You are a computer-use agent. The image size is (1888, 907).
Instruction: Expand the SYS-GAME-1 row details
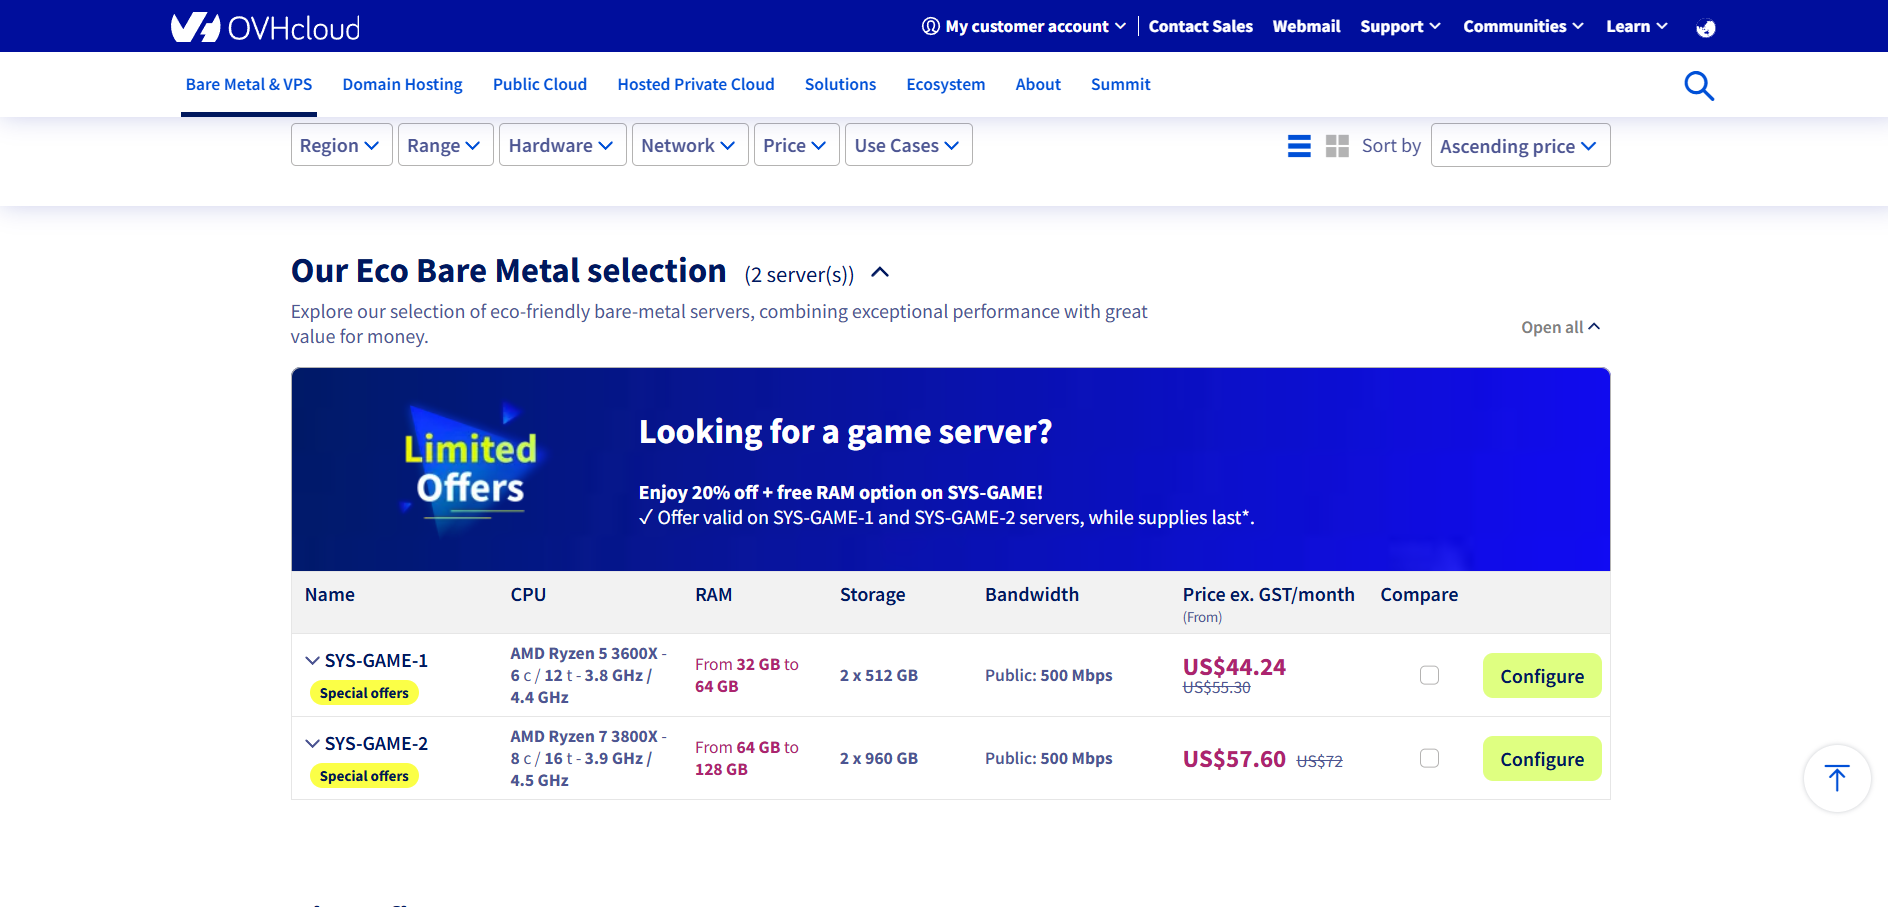point(313,661)
